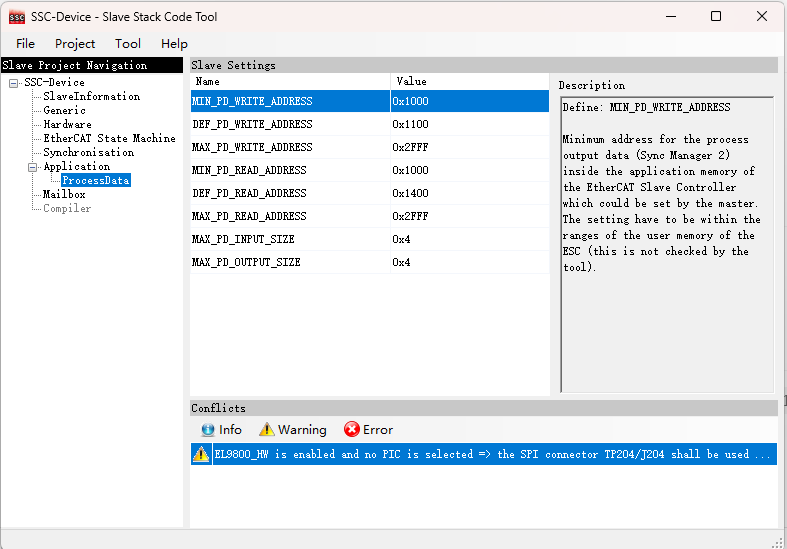The image size is (787, 549).
Task: Select Compiler in navigation tree
Action: [x=67, y=209]
